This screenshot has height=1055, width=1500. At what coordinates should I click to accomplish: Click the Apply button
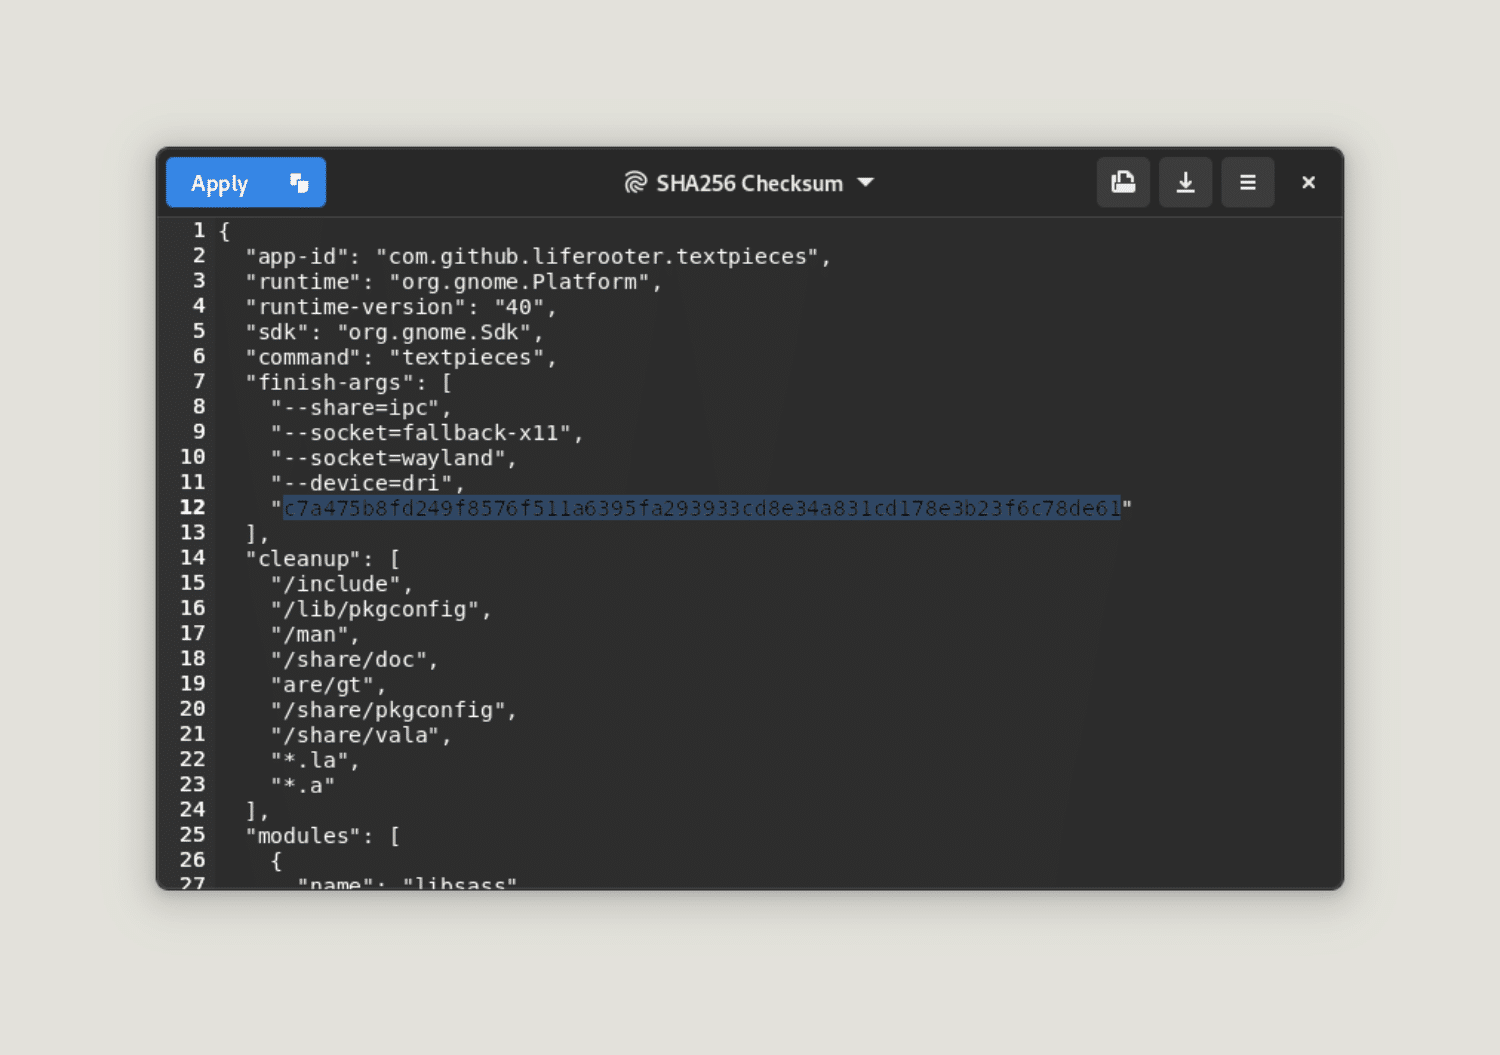220,183
